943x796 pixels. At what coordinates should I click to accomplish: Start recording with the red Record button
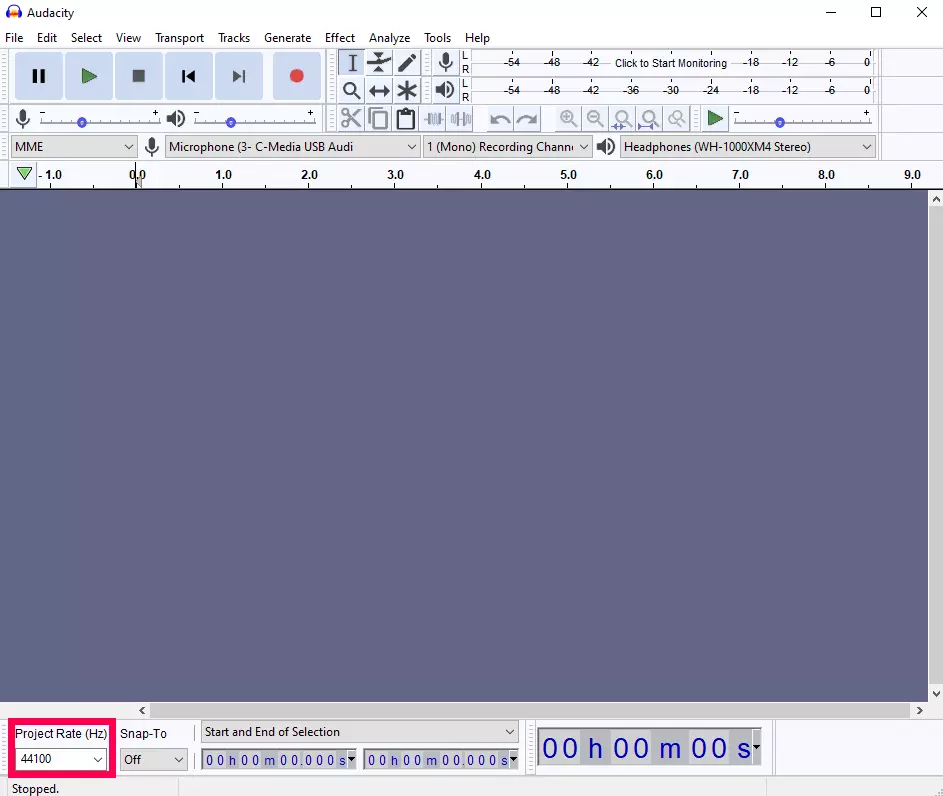(296, 76)
